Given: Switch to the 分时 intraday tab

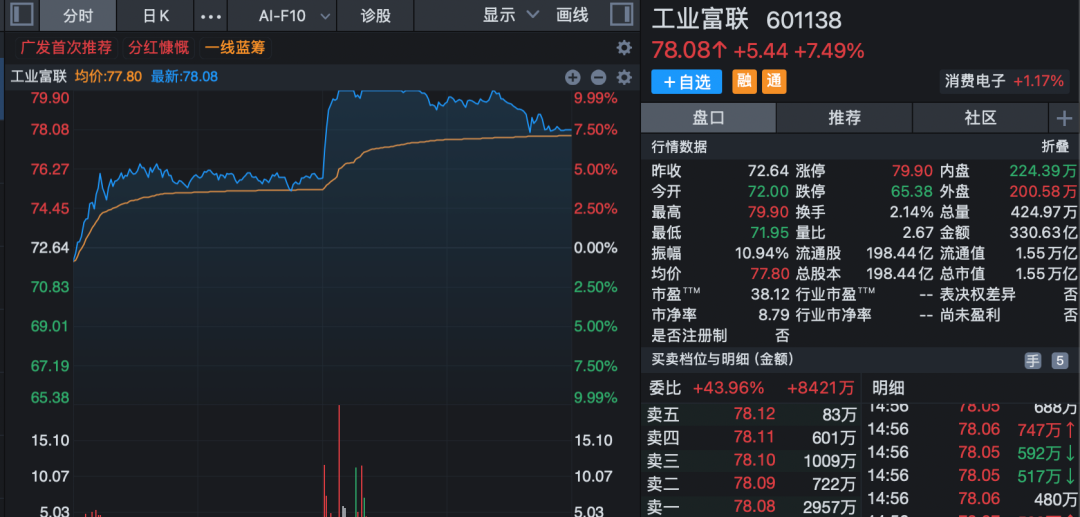Looking at the screenshot, I should point(78,16).
